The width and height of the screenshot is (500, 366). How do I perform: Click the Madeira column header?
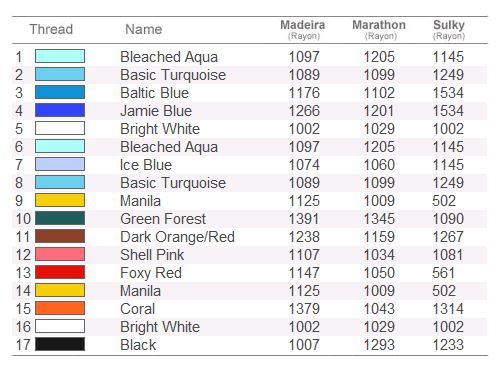(303, 29)
